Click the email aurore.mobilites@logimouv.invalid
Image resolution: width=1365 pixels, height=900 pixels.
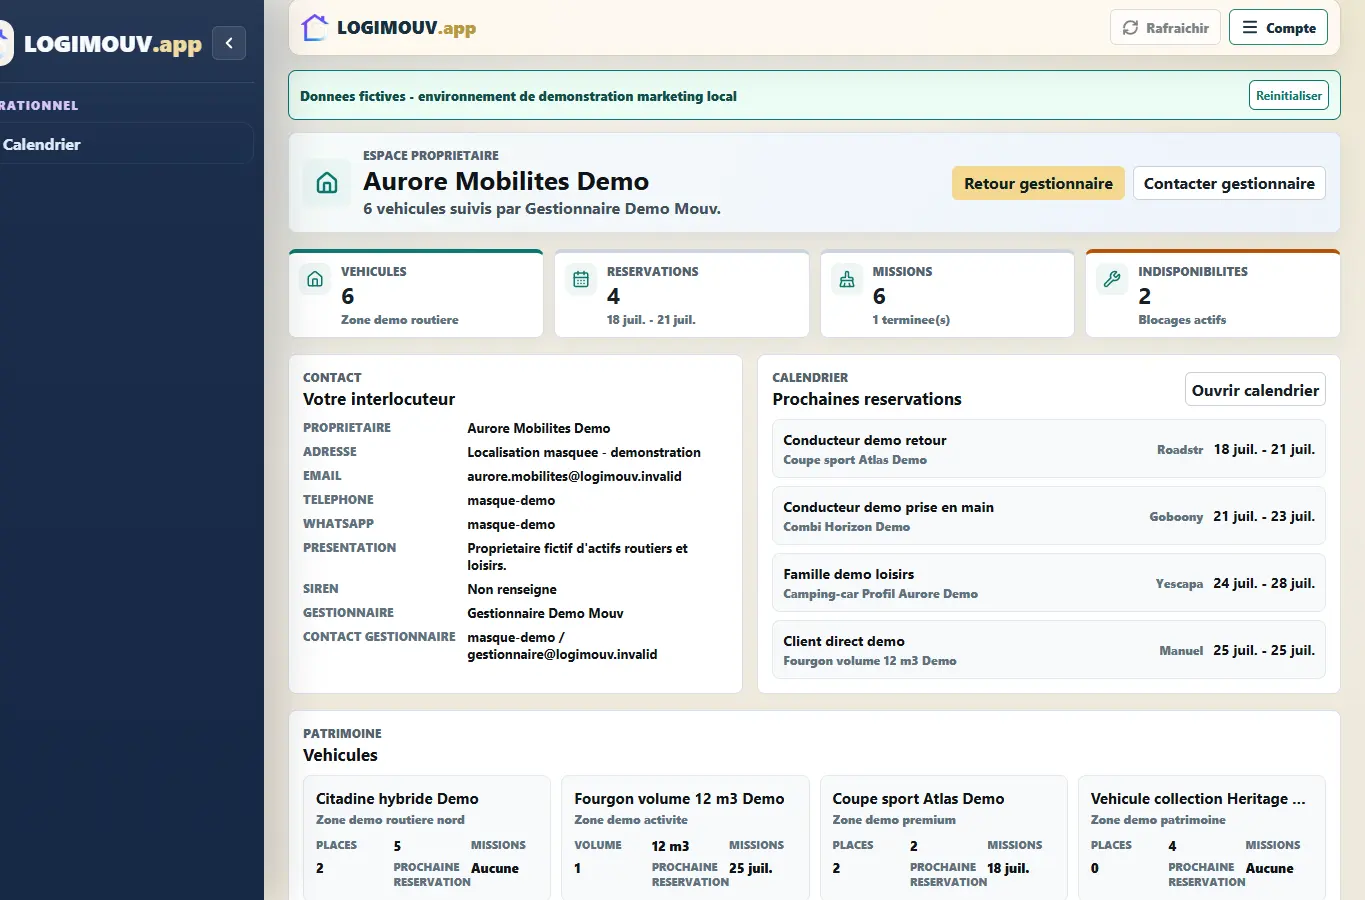click(x=574, y=476)
